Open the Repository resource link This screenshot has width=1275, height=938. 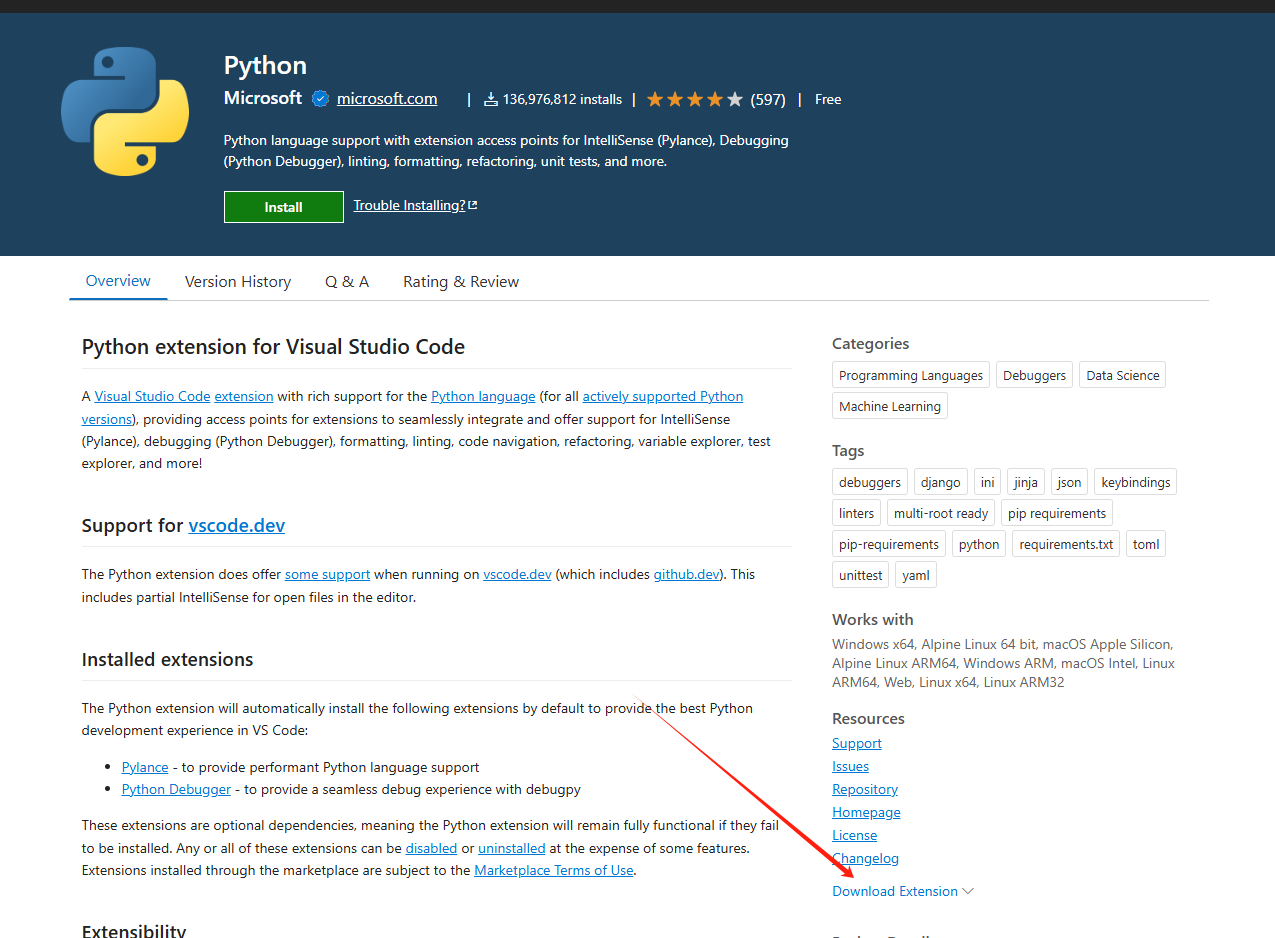865,790
